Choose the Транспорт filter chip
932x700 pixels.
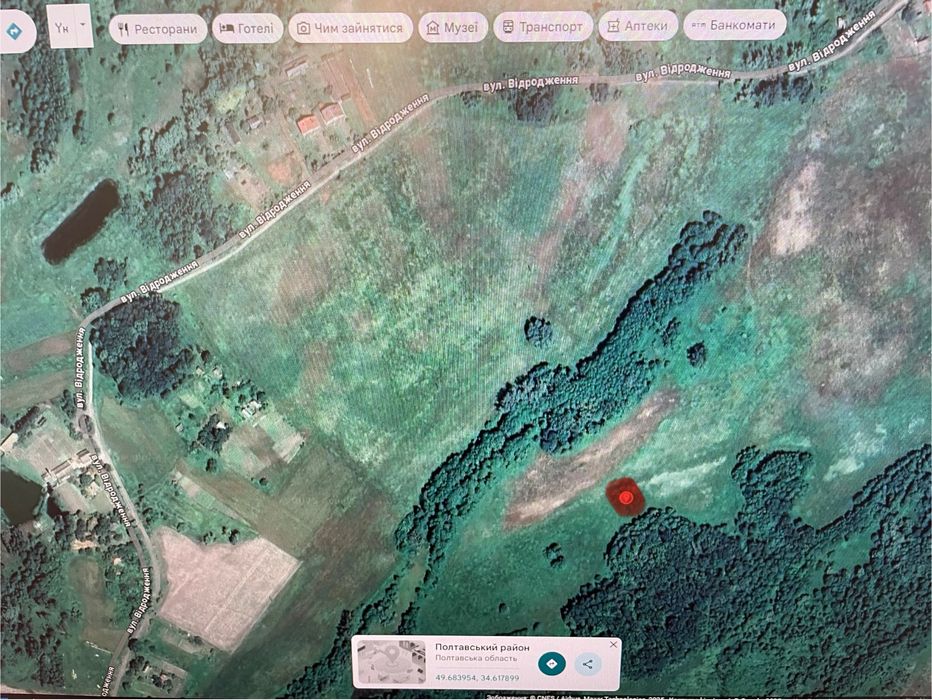point(543,27)
